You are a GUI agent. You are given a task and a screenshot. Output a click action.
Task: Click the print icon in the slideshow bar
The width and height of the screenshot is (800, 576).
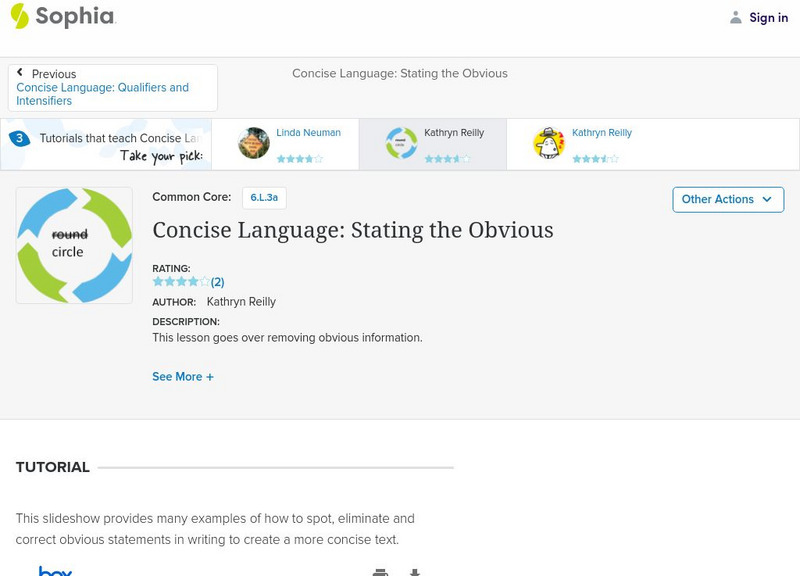click(x=380, y=572)
